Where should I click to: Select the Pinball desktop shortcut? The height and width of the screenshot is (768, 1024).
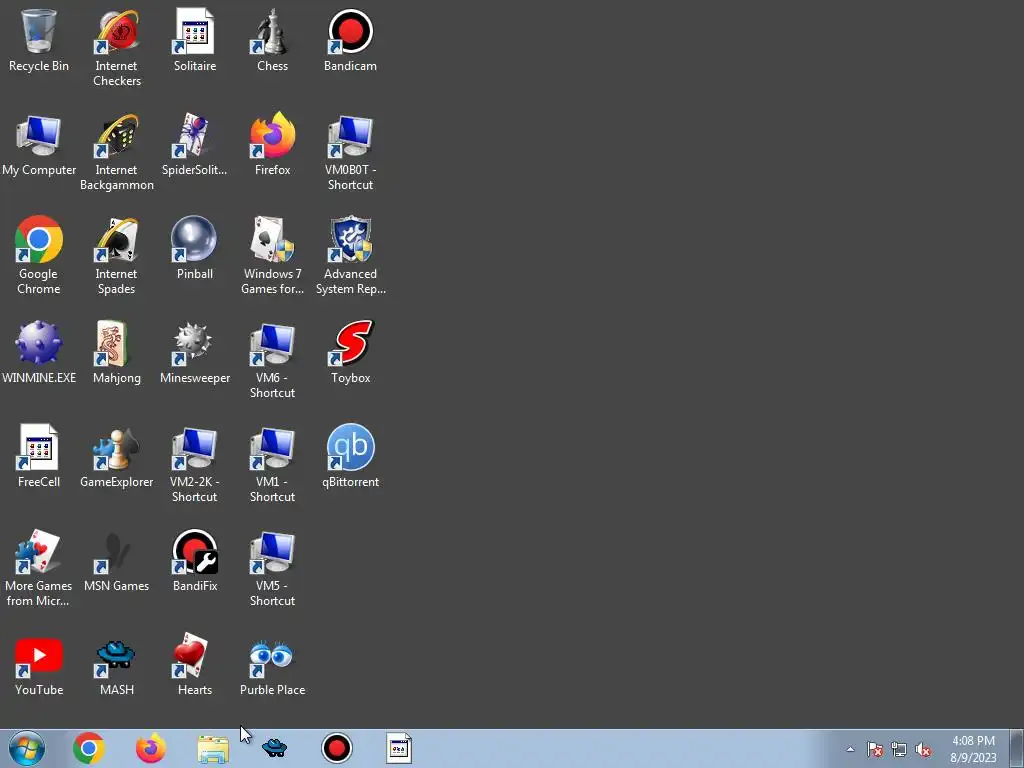(195, 249)
